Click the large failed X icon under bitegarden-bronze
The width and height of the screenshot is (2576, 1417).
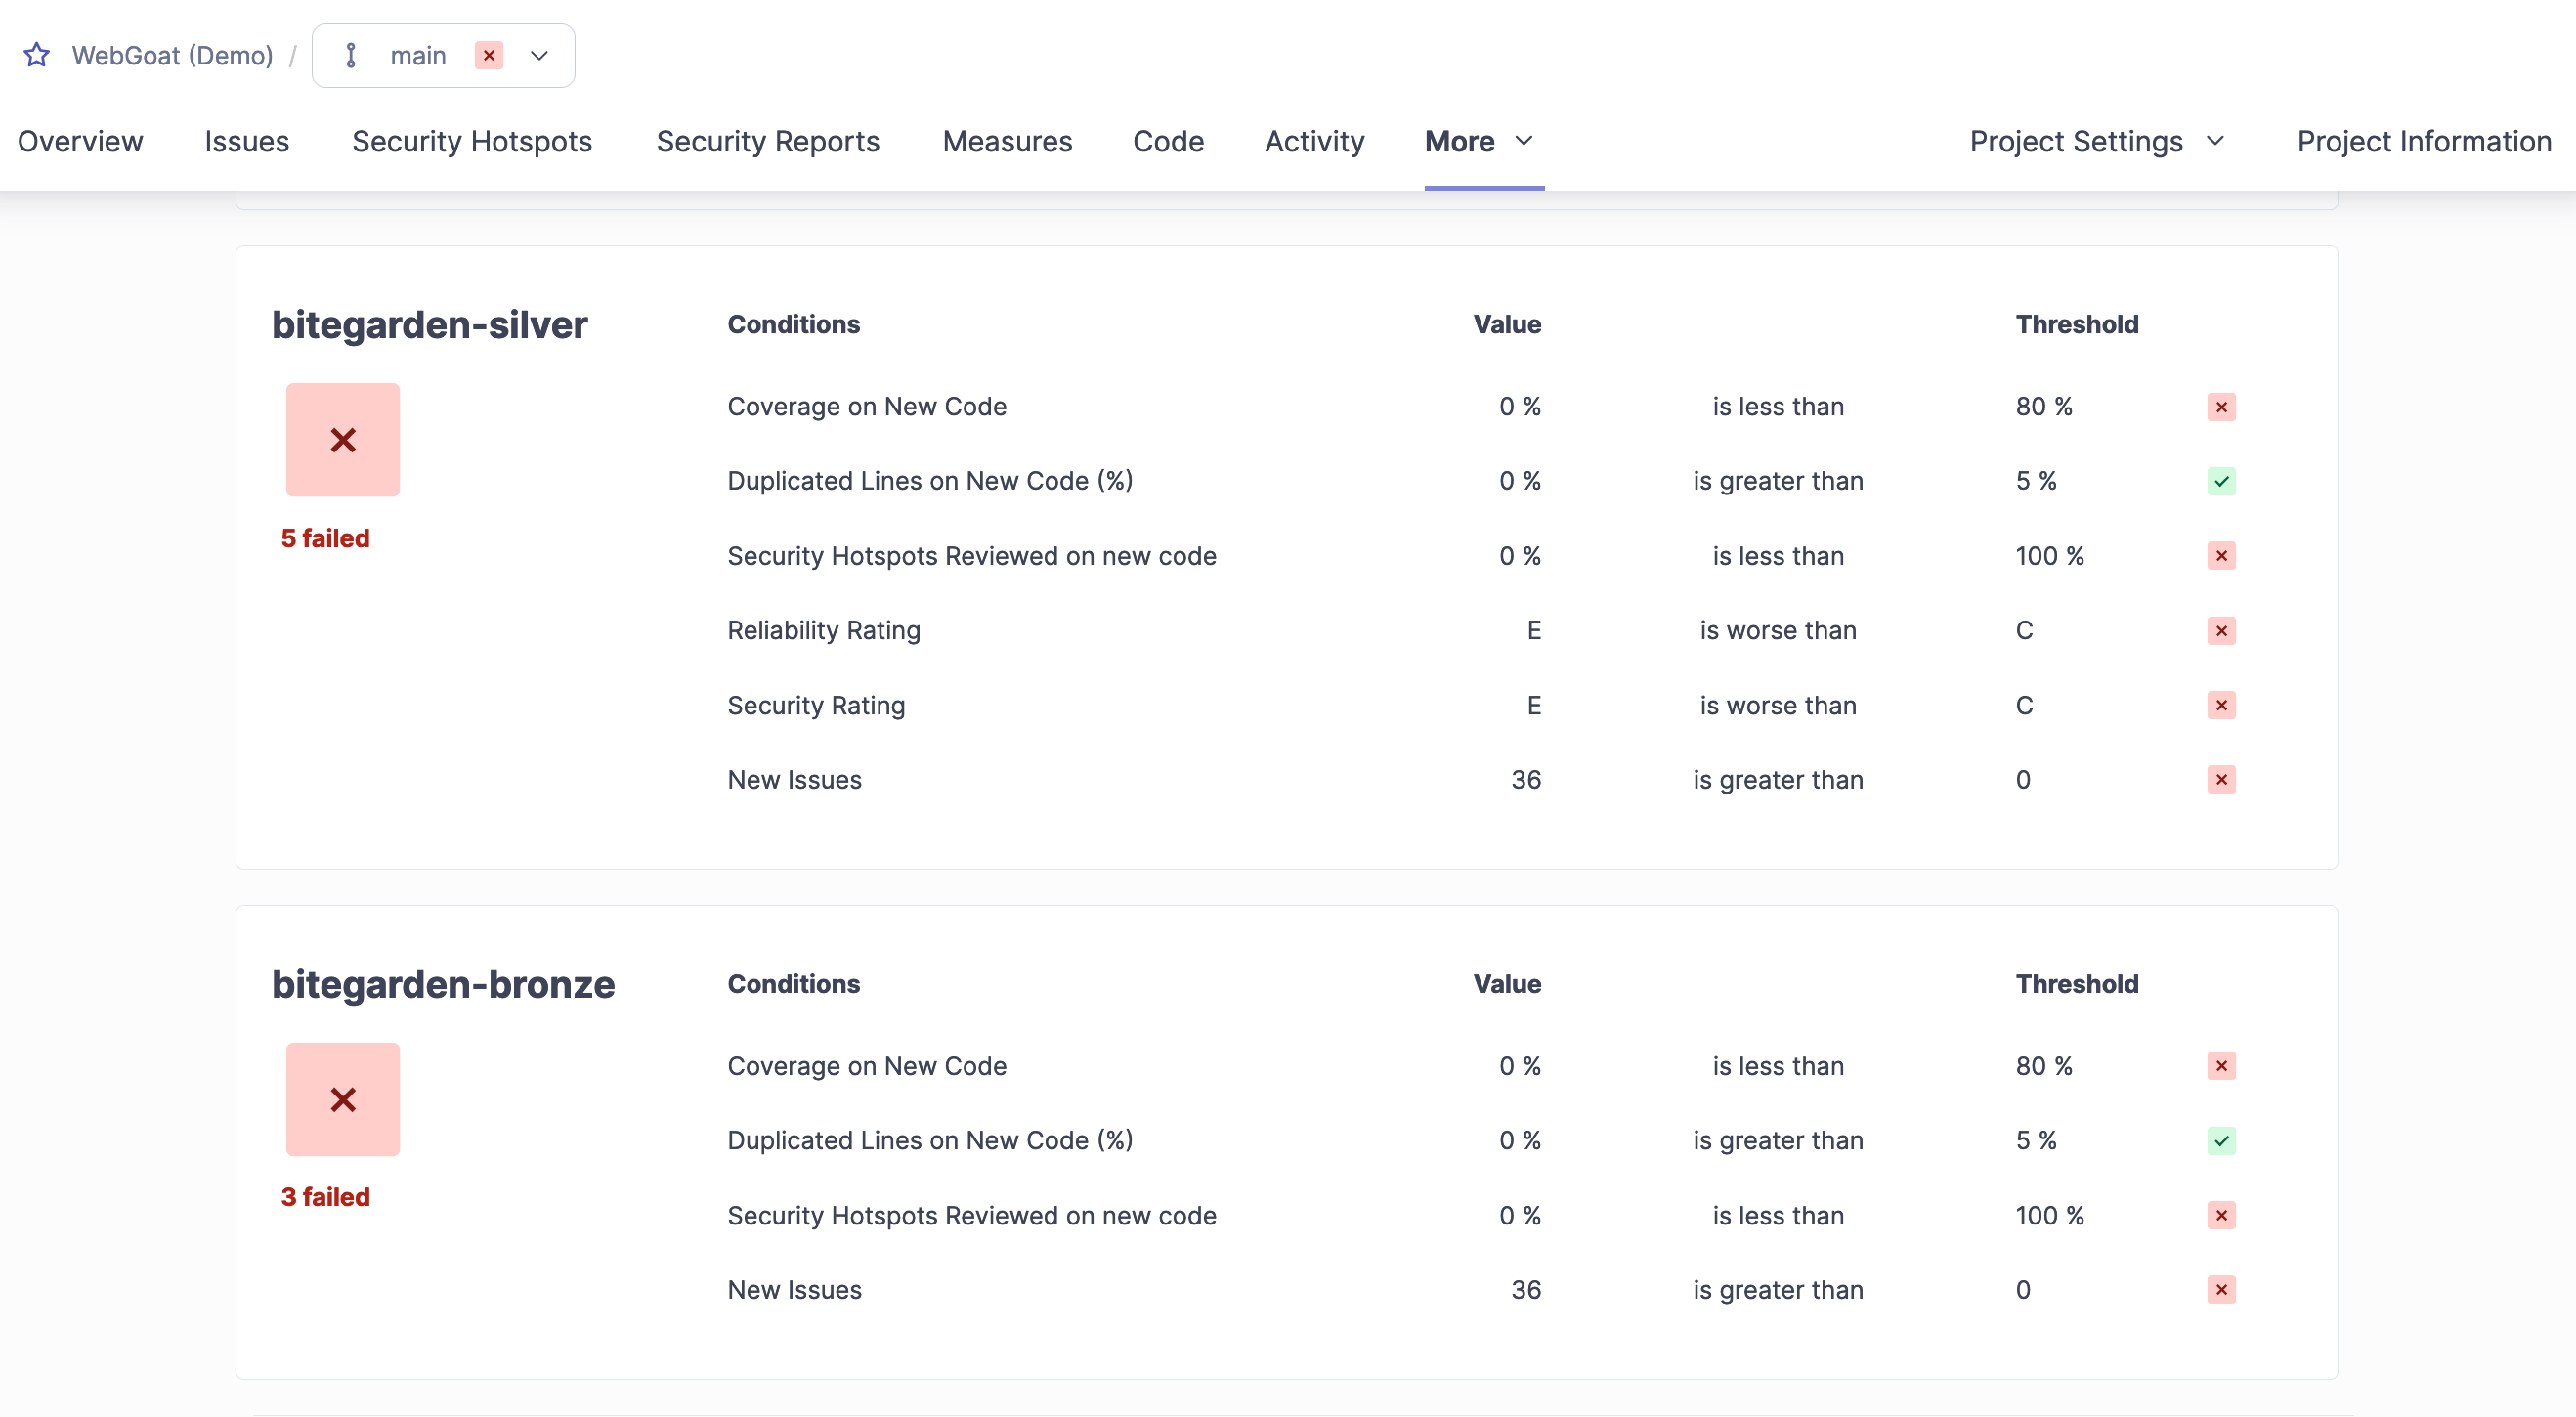[343, 1099]
